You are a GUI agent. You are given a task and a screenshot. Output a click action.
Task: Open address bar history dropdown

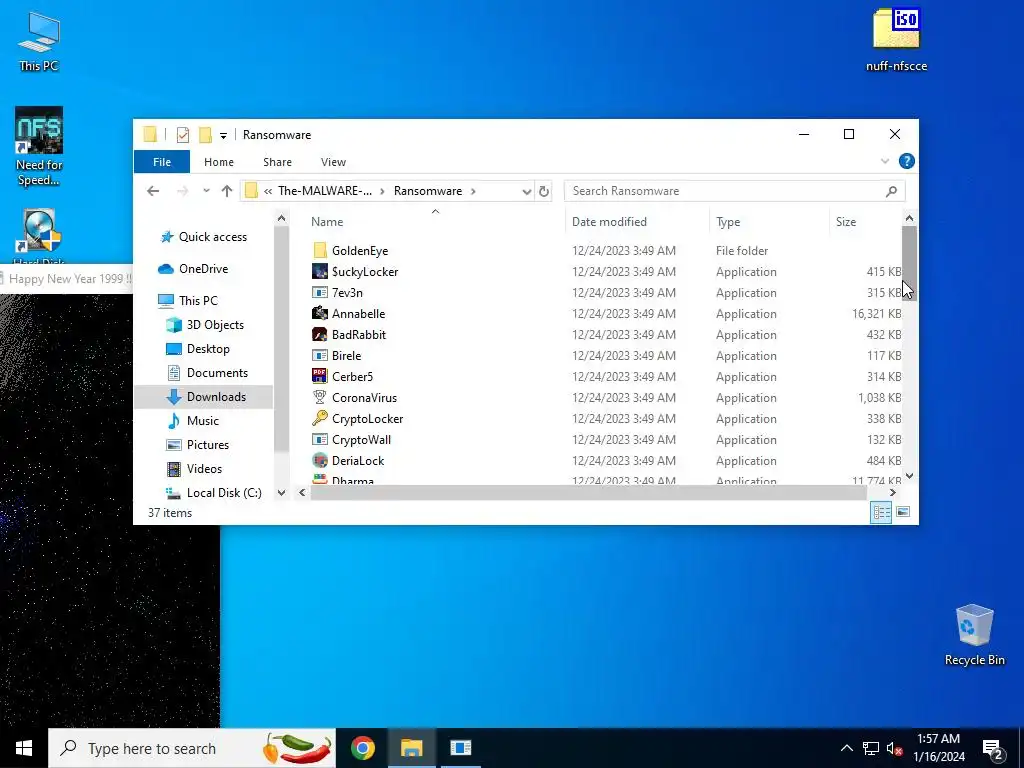click(x=526, y=191)
